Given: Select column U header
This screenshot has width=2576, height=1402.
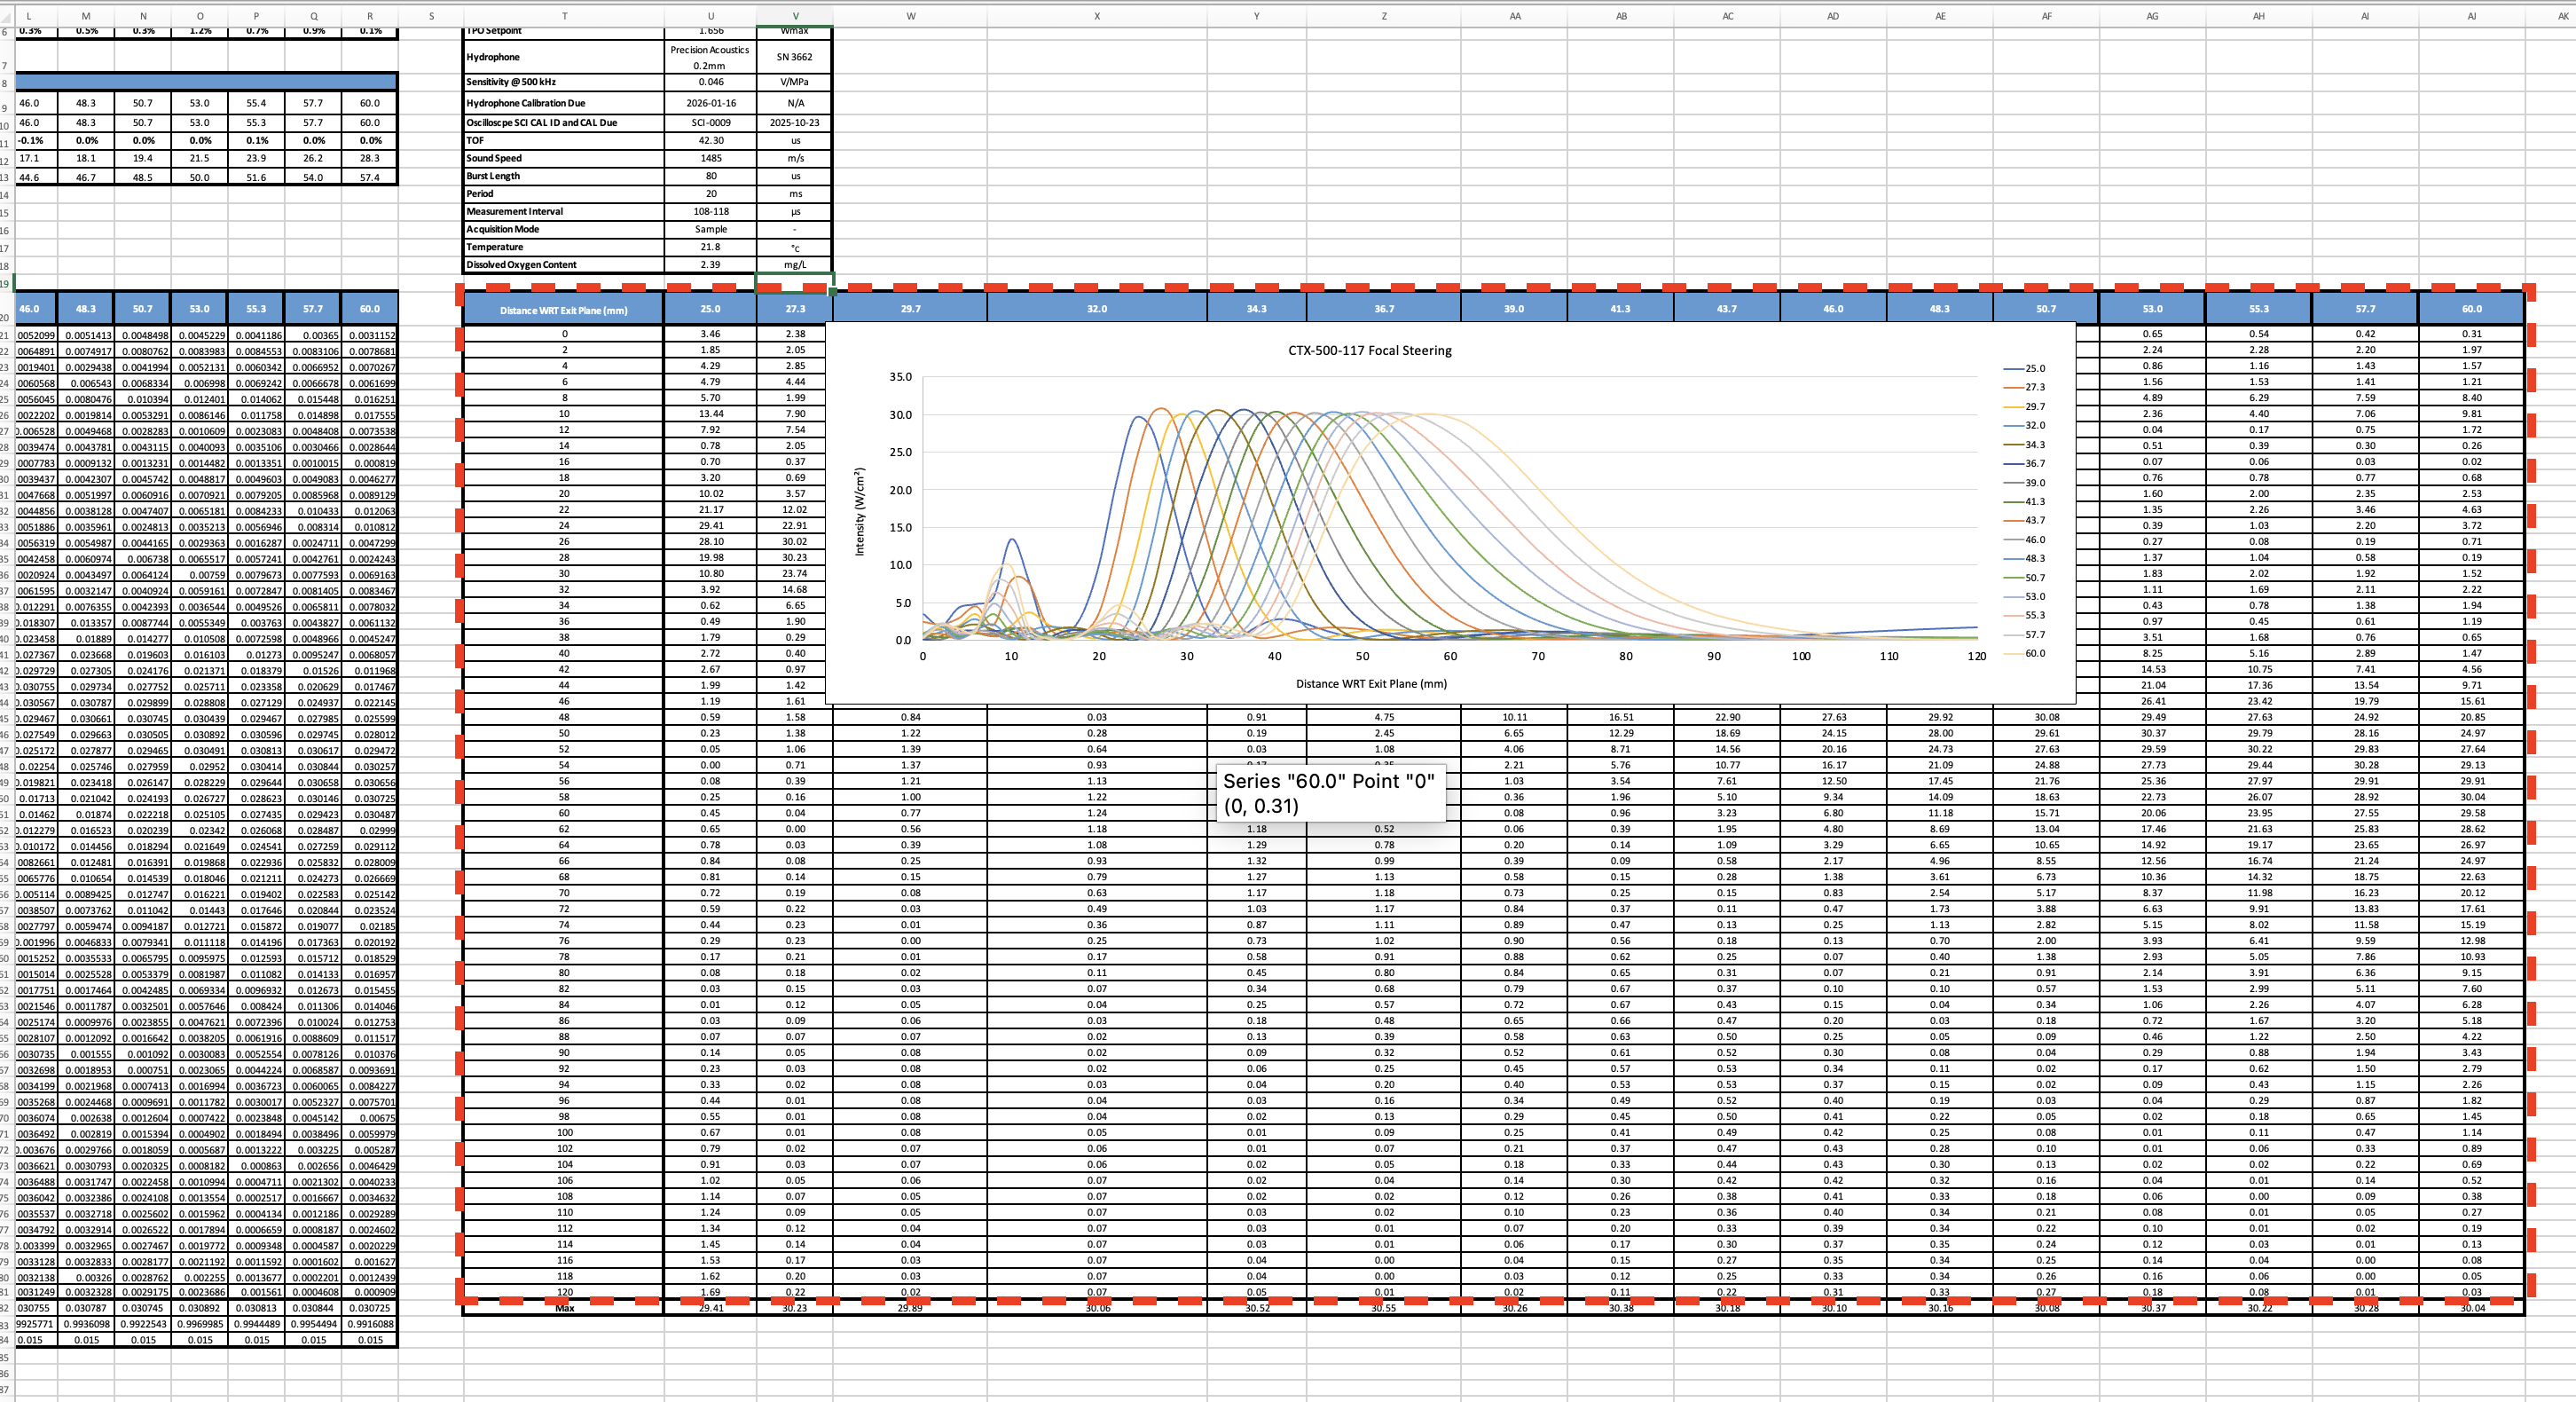Looking at the screenshot, I should (x=710, y=16).
